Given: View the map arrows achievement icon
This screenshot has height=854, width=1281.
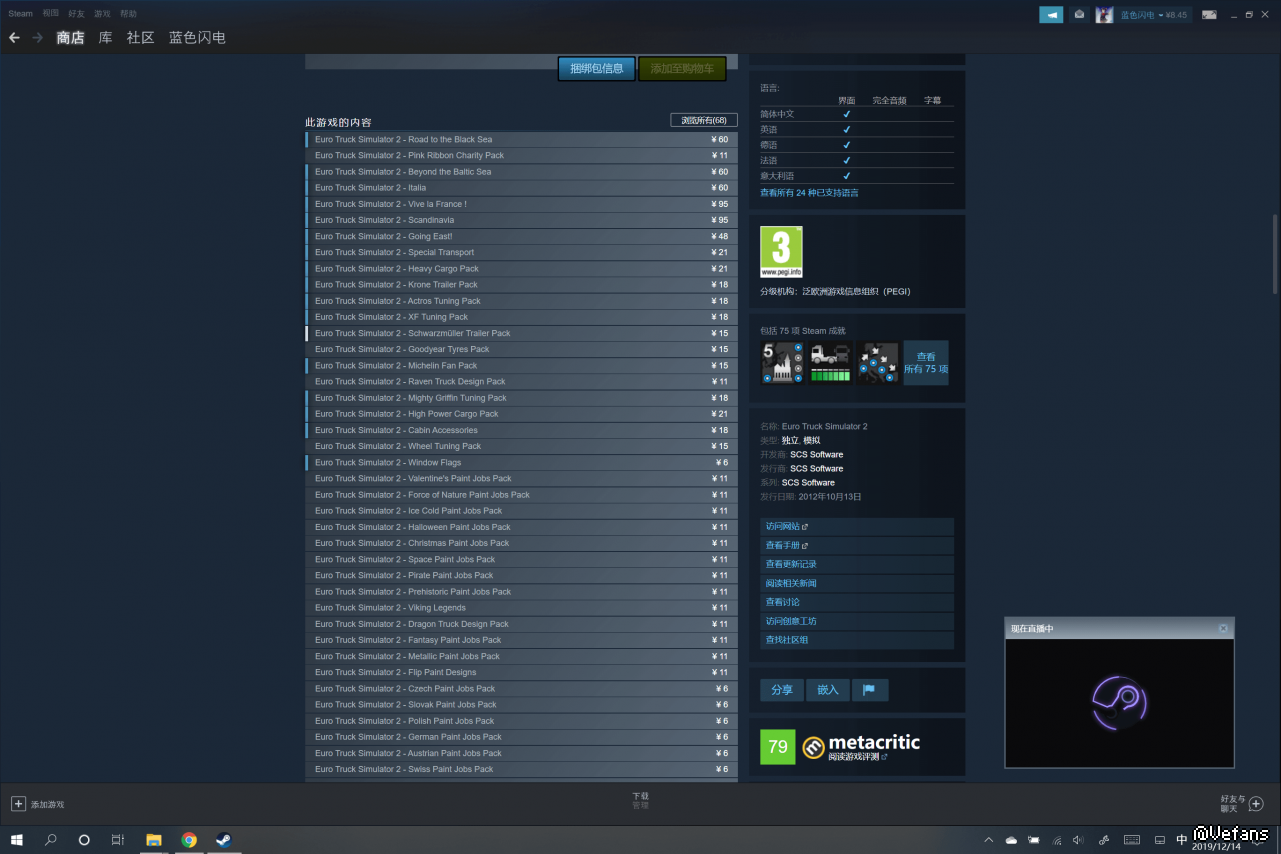Looking at the screenshot, I should [x=877, y=362].
